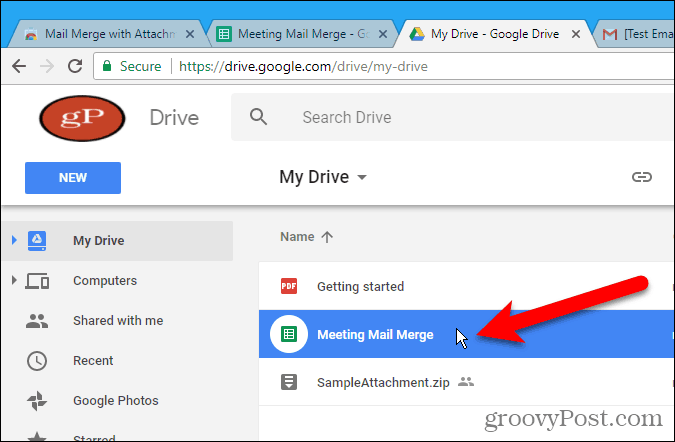Click the blue NEW button
The height and width of the screenshot is (442, 675).
(x=73, y=178)
